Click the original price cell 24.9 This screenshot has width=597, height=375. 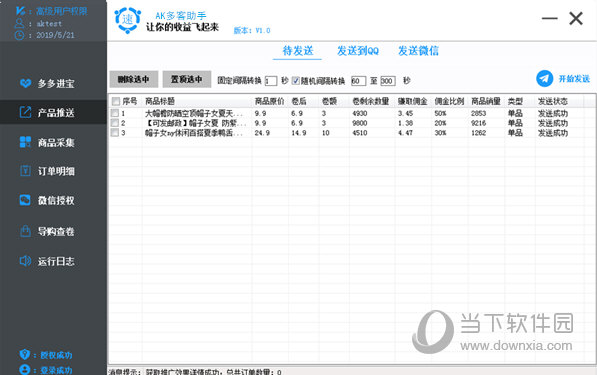262,132
